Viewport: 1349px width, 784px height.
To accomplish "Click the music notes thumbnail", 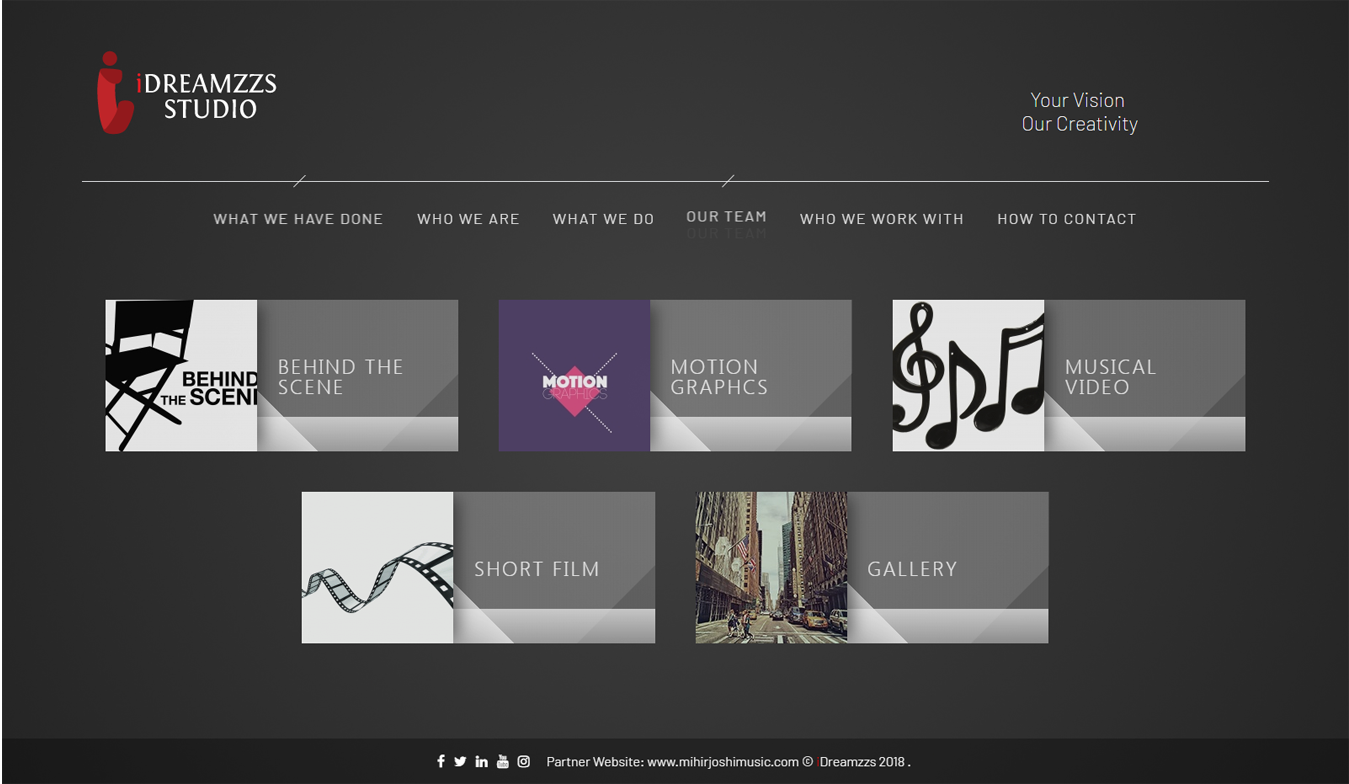I will coord(968,375).
